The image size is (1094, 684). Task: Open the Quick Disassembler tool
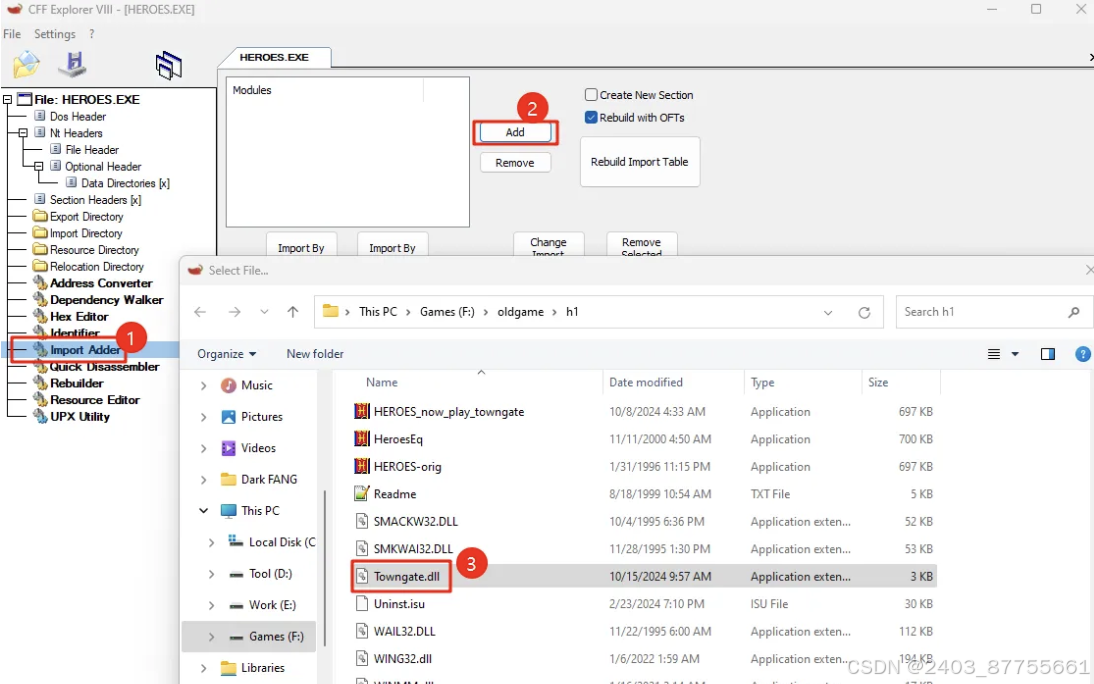tap(104, 366)
